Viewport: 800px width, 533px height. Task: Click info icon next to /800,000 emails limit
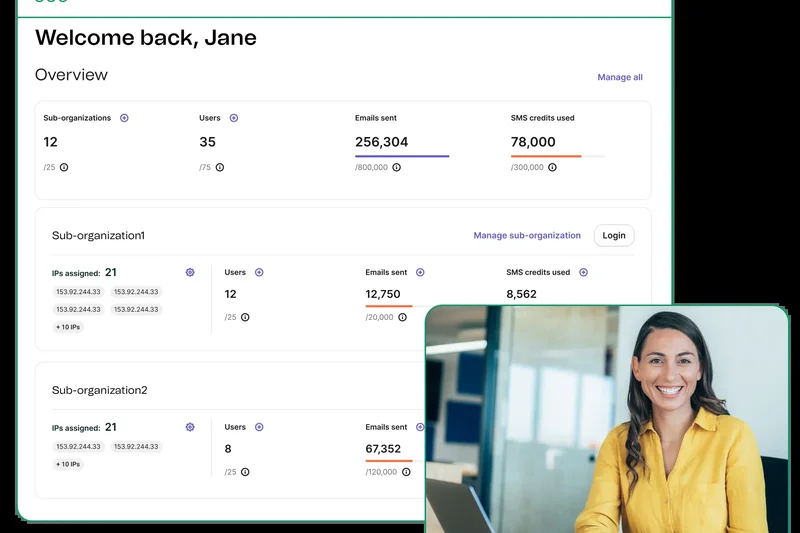tap(396, 167)
